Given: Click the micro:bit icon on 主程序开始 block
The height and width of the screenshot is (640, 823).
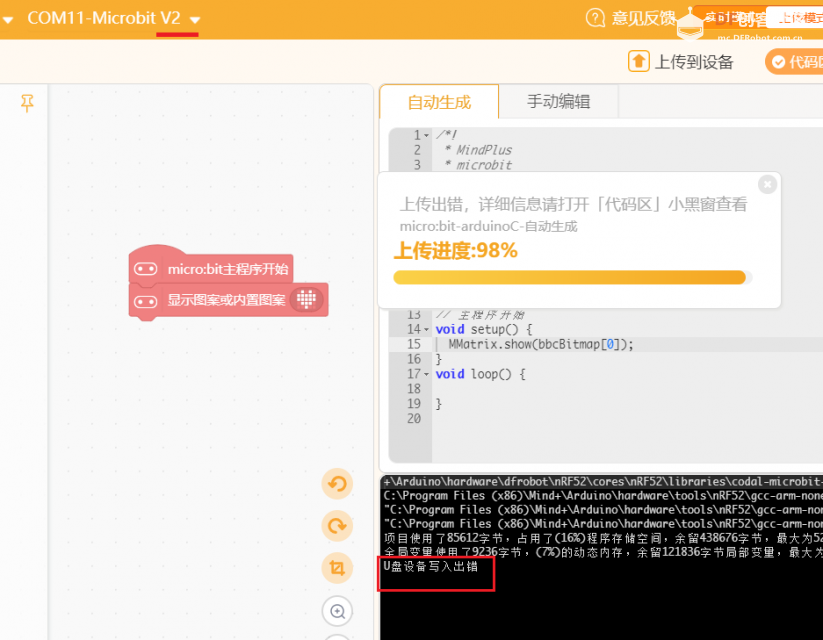Looking at the screenshot, I should tap(145, 269).
